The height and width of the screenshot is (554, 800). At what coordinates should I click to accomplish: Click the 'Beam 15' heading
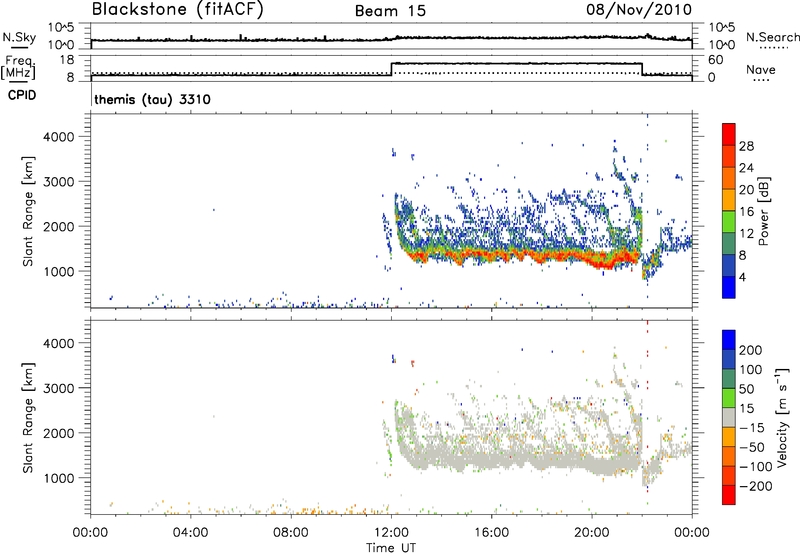coord(390,11)
